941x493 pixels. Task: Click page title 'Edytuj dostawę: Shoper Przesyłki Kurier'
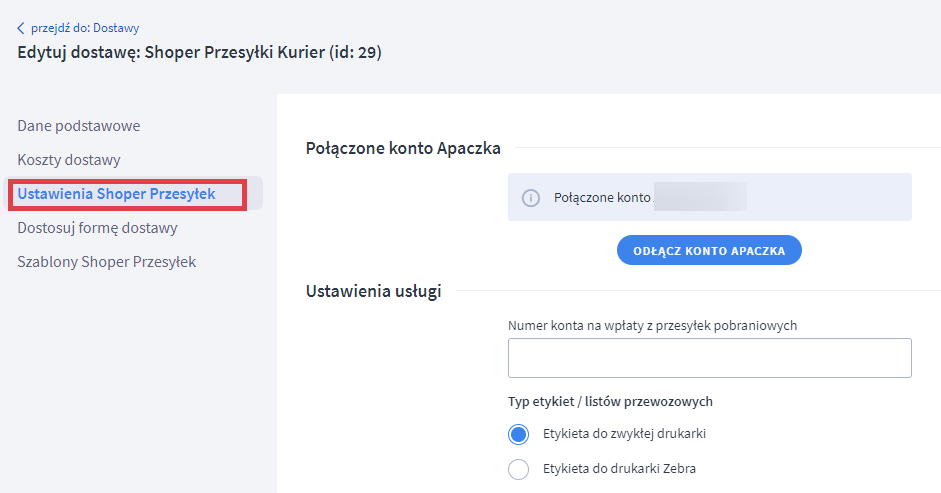[x=199, y=52]
